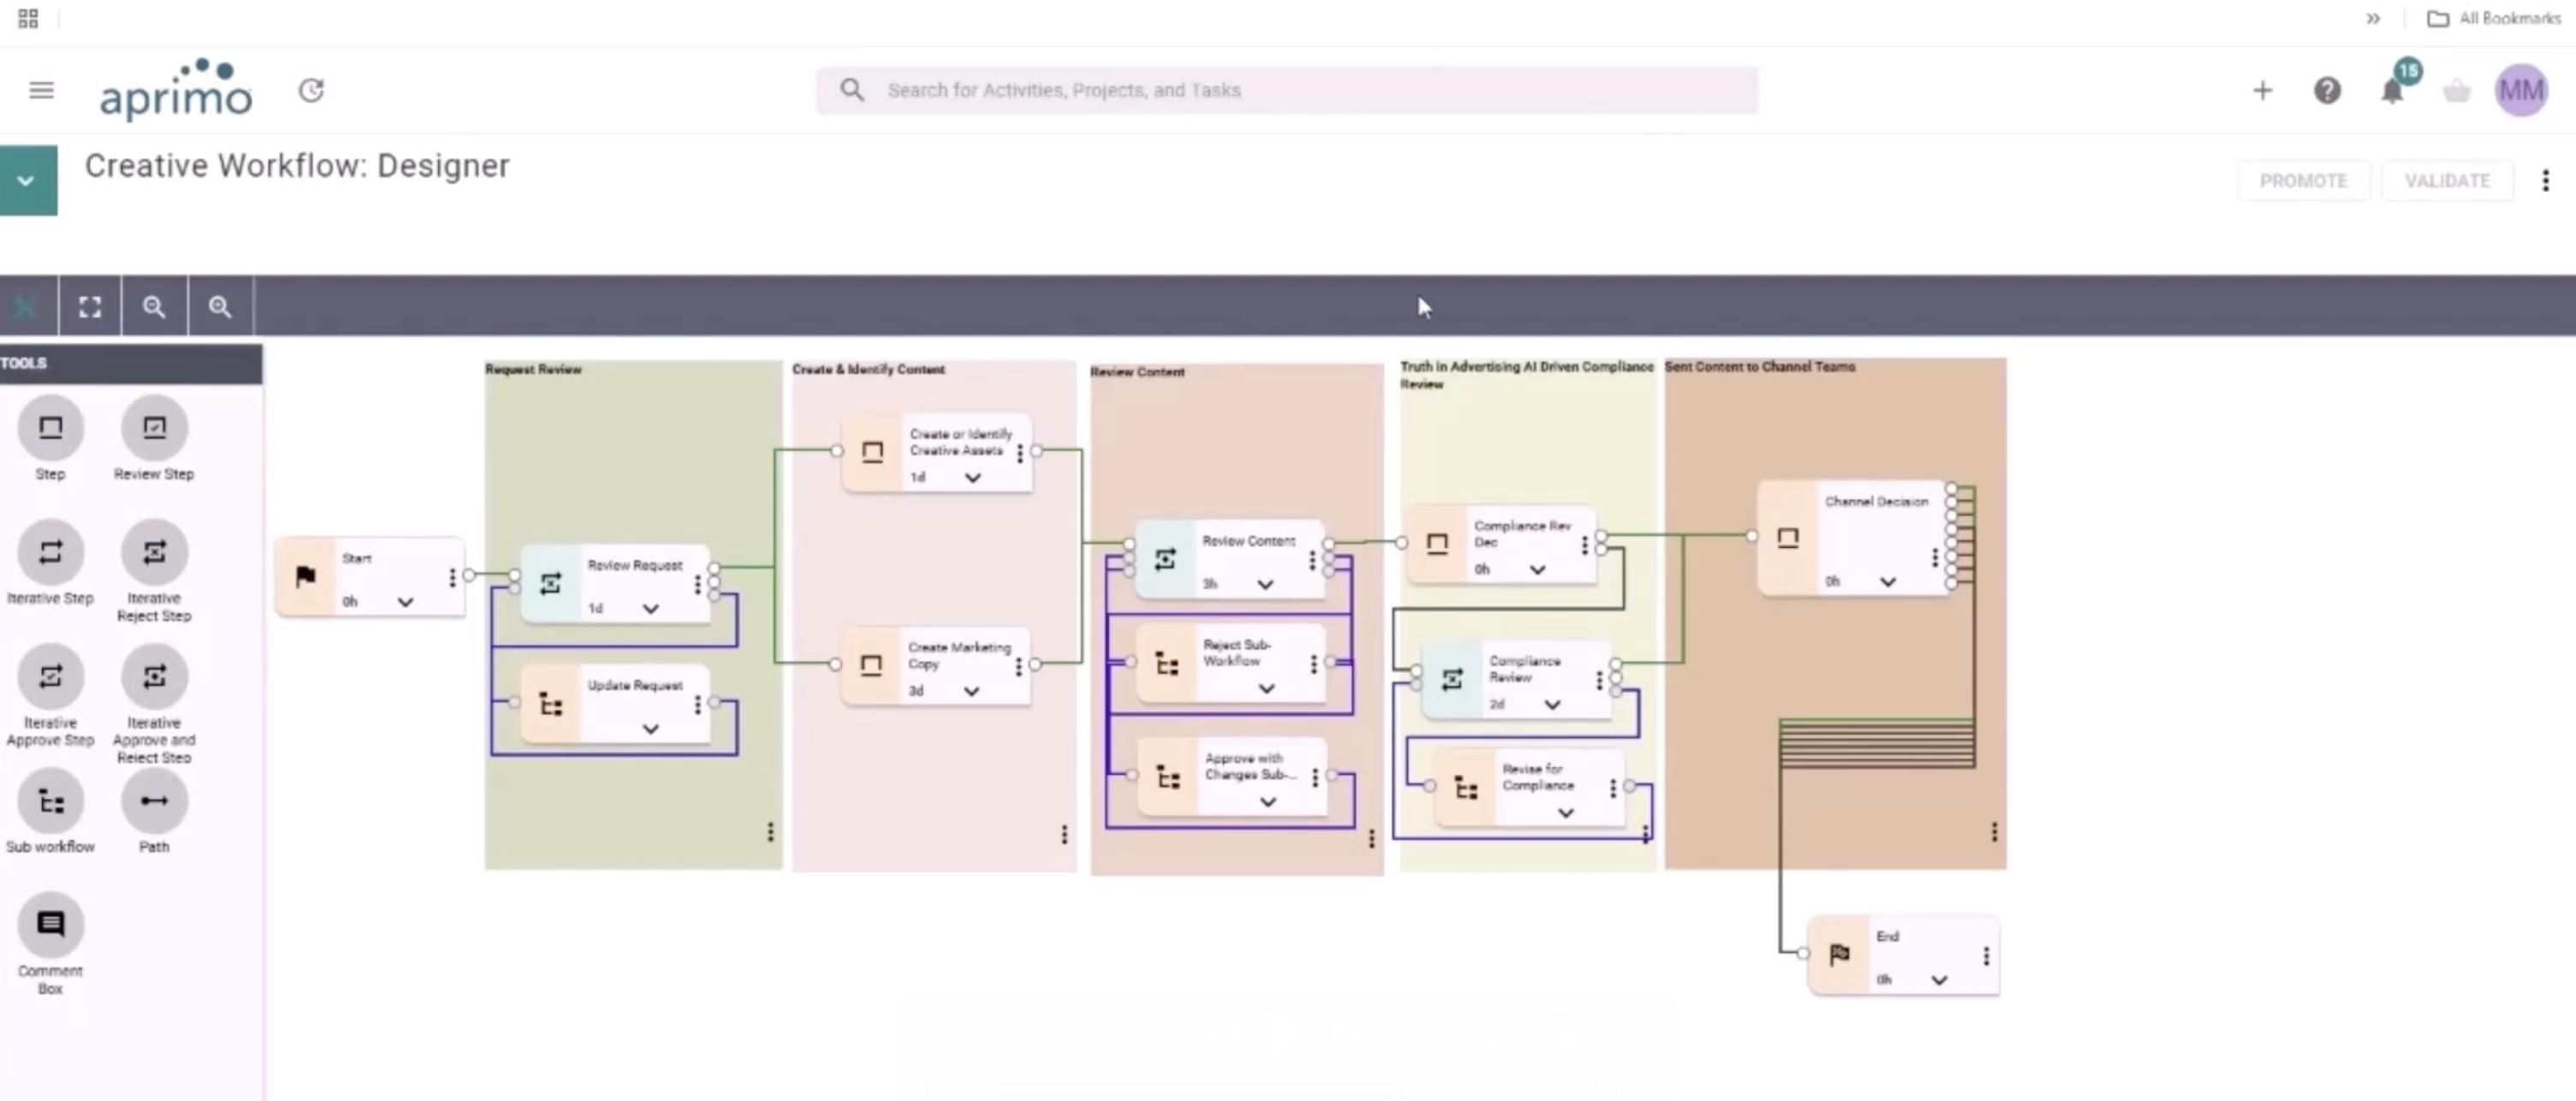The image size is (2576, 1101).
Task: Select the Comment Box tool
Action: tap(50, 925)
